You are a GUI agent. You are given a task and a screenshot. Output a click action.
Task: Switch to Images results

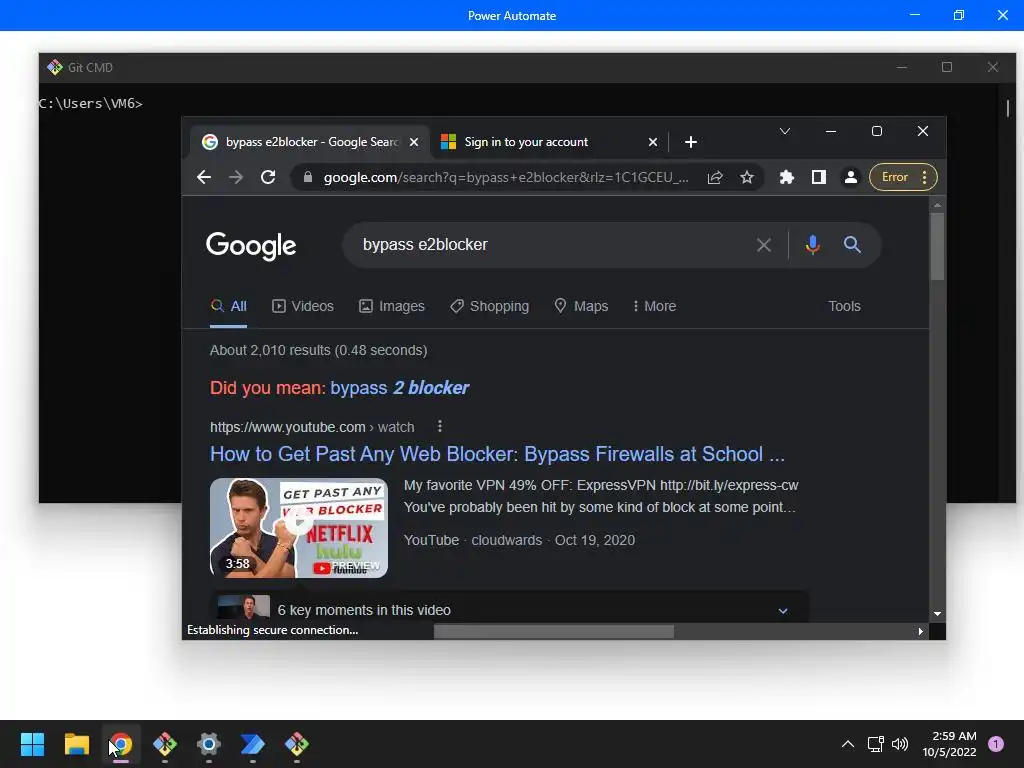tap(392, 306)
